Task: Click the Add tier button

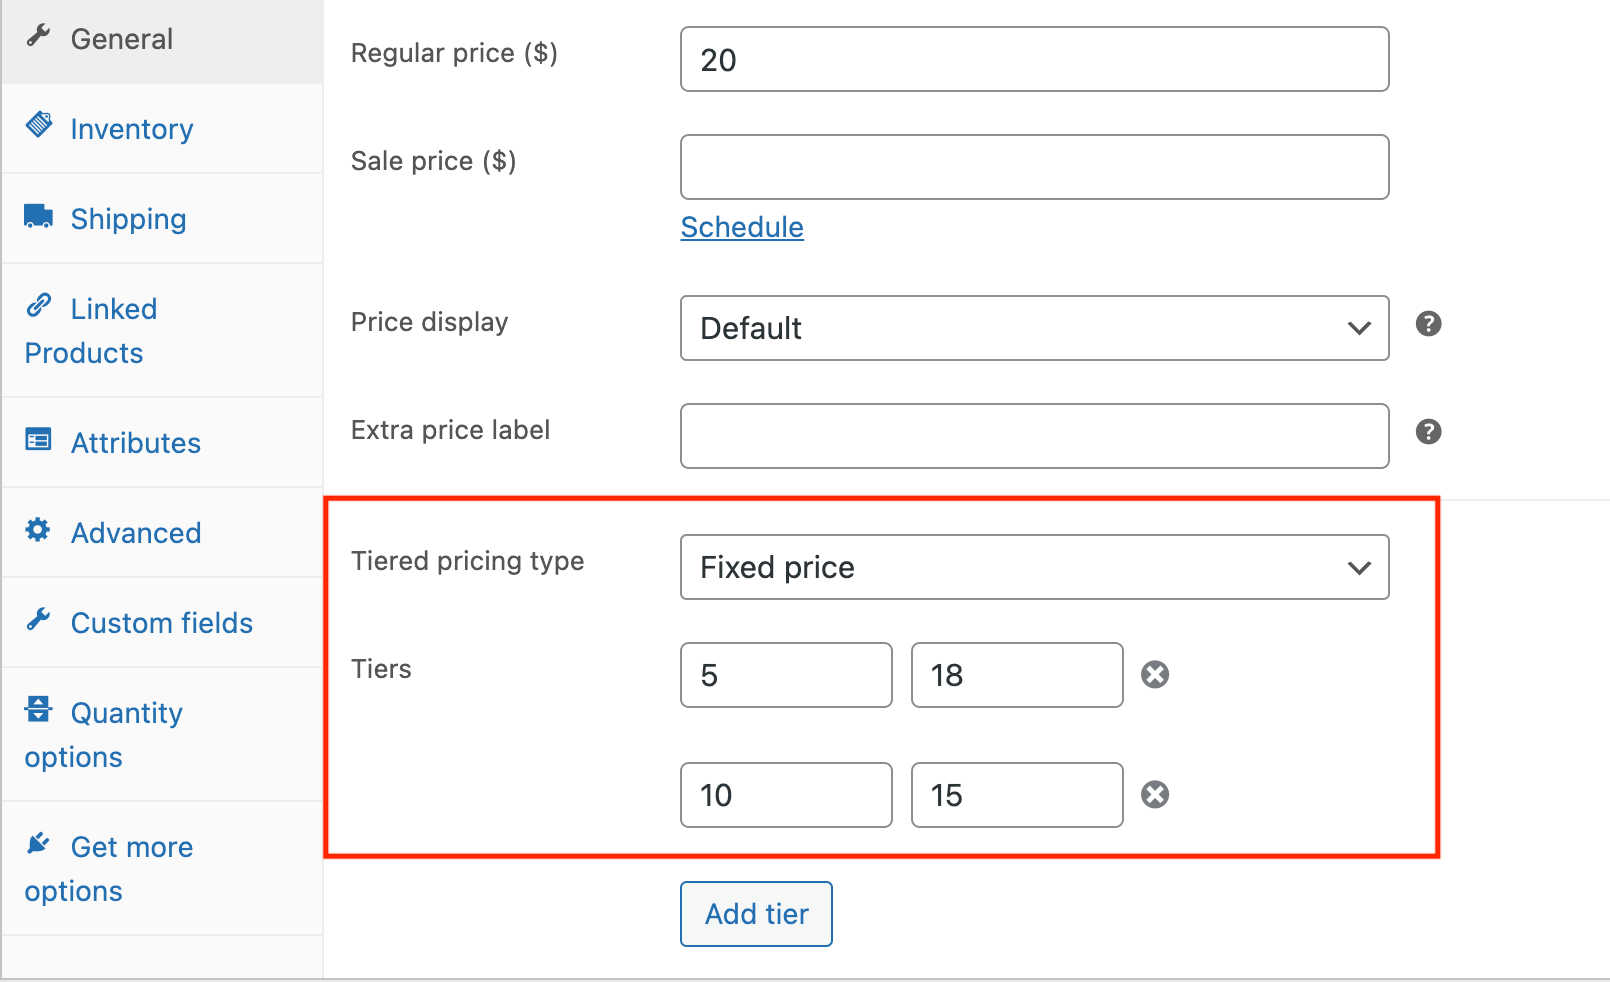Action: point(756,914)
